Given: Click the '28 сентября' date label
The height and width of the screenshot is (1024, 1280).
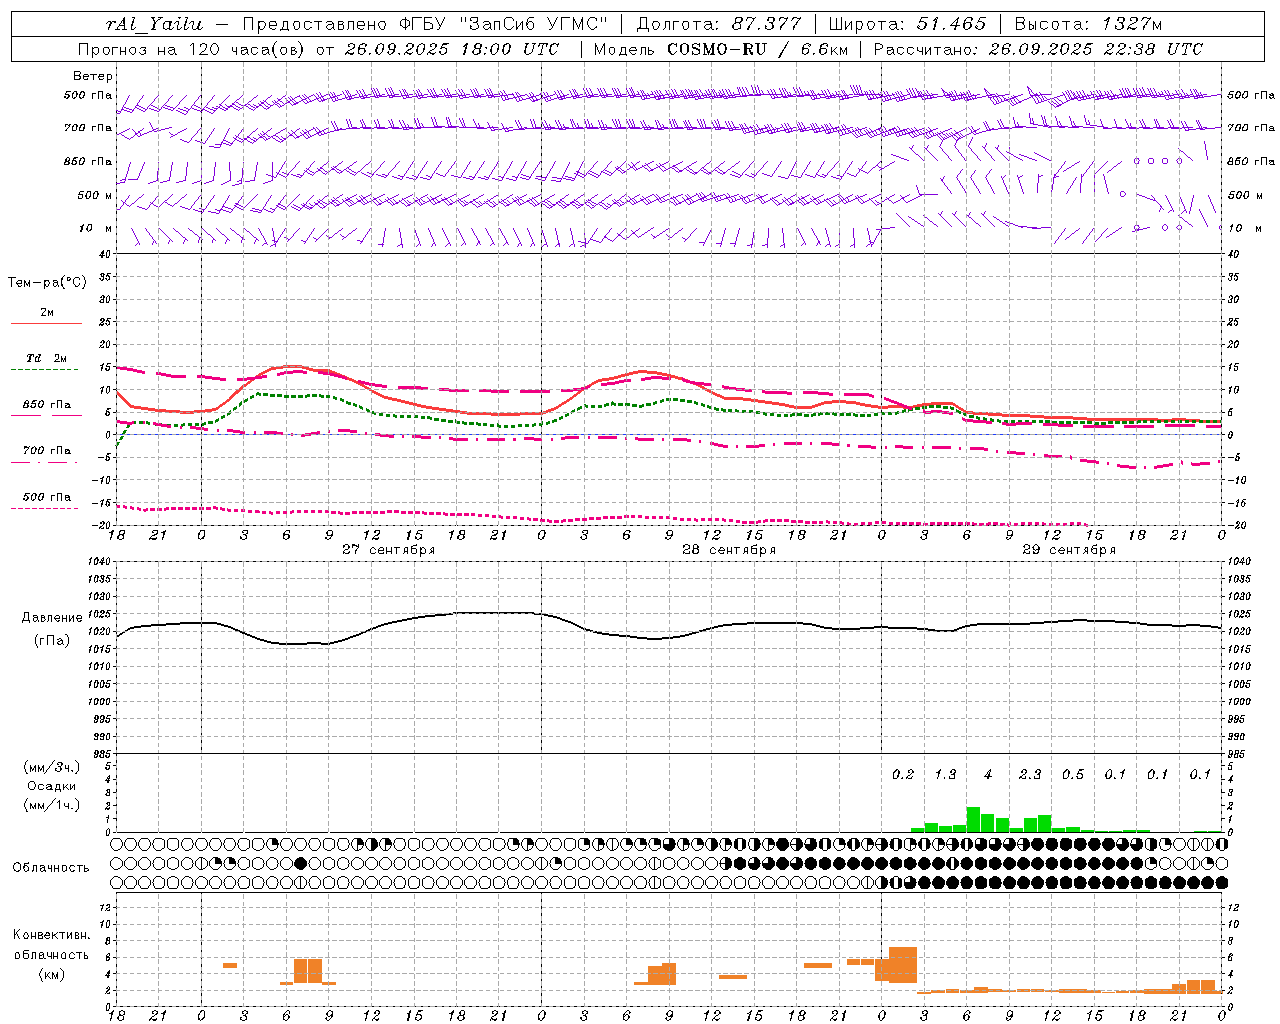Looking at the screenshot, I should (728, 550).
